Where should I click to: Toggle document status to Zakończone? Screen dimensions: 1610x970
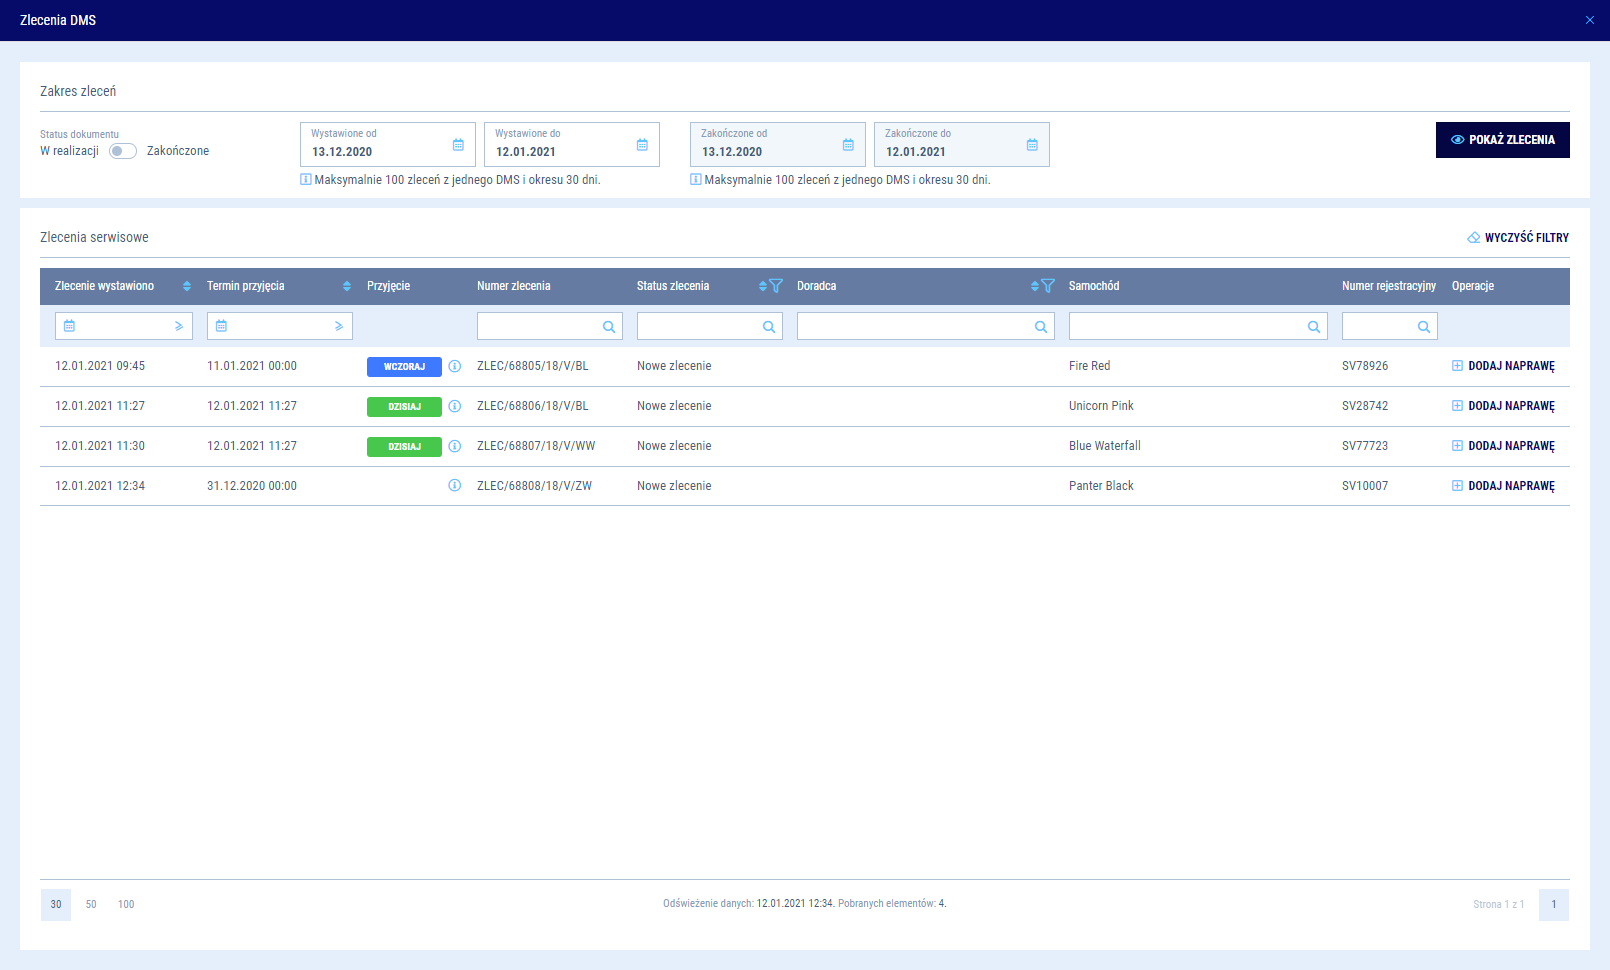[x=123, y=151]
